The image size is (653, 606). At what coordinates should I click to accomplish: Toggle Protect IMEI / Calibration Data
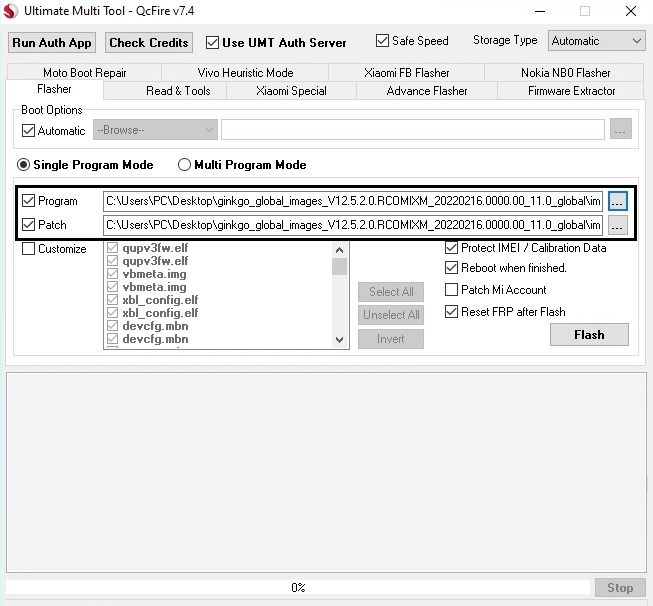451,248
